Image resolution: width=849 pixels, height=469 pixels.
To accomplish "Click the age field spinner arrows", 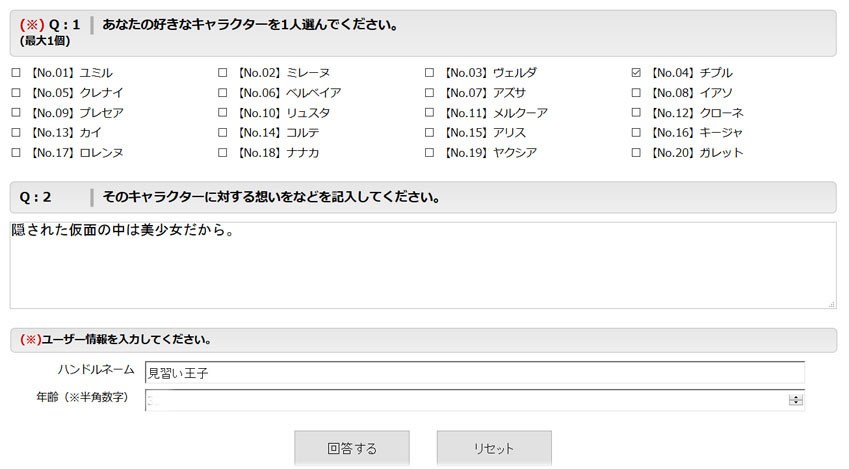I will coord(795,400).
